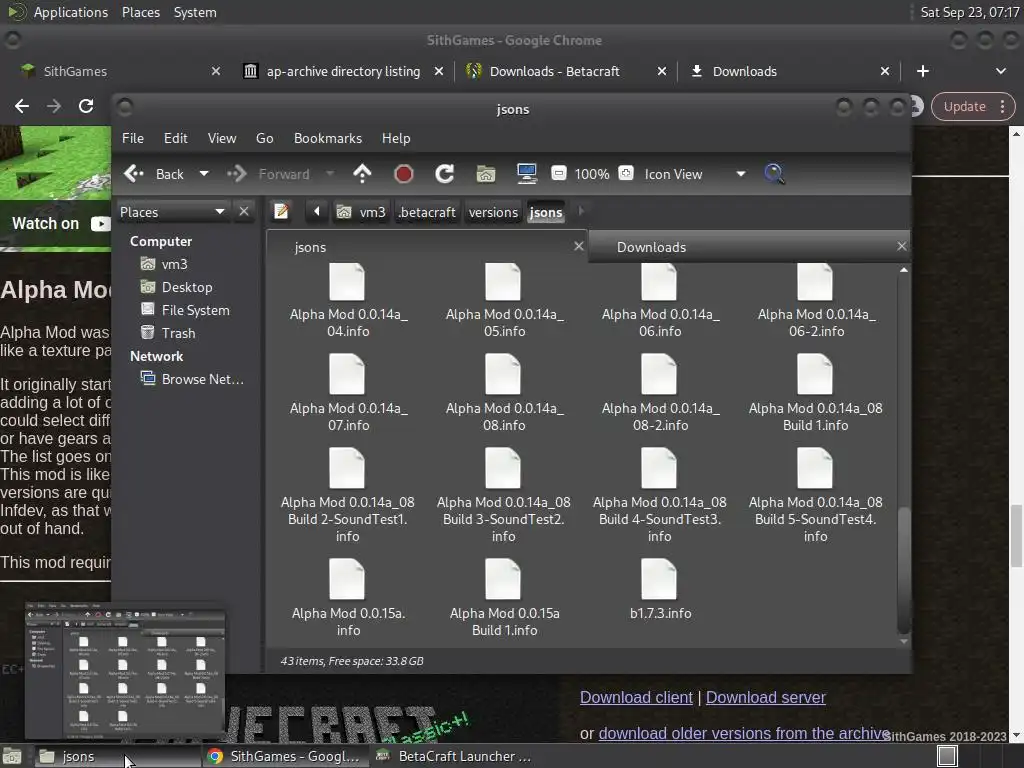
Task: Toggle the location text entry pencil icon
Action: 281,212
